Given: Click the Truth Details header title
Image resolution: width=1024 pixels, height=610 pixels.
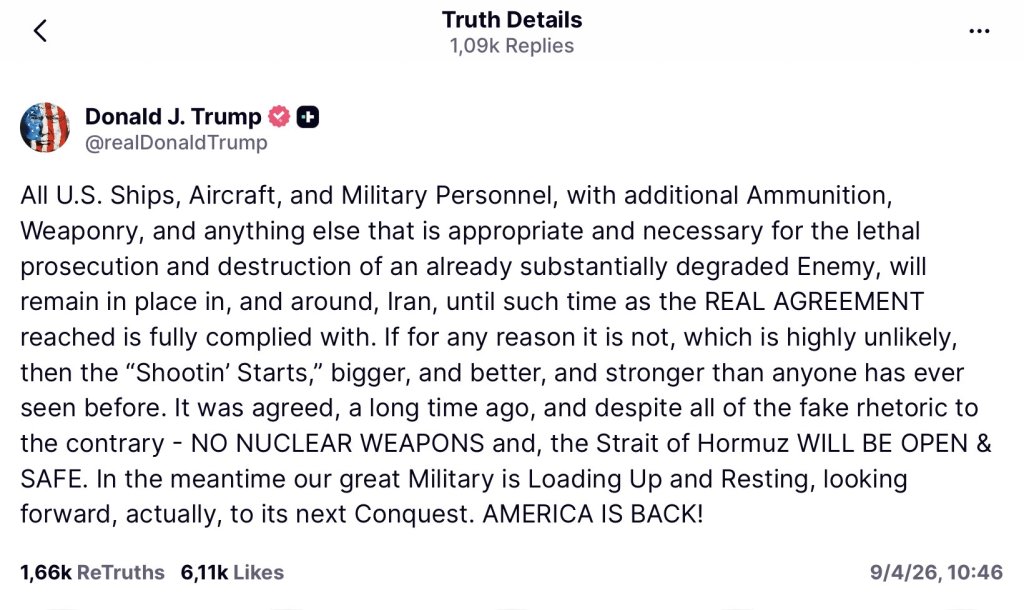Looking at the screenshot, I should click(512, 20).
